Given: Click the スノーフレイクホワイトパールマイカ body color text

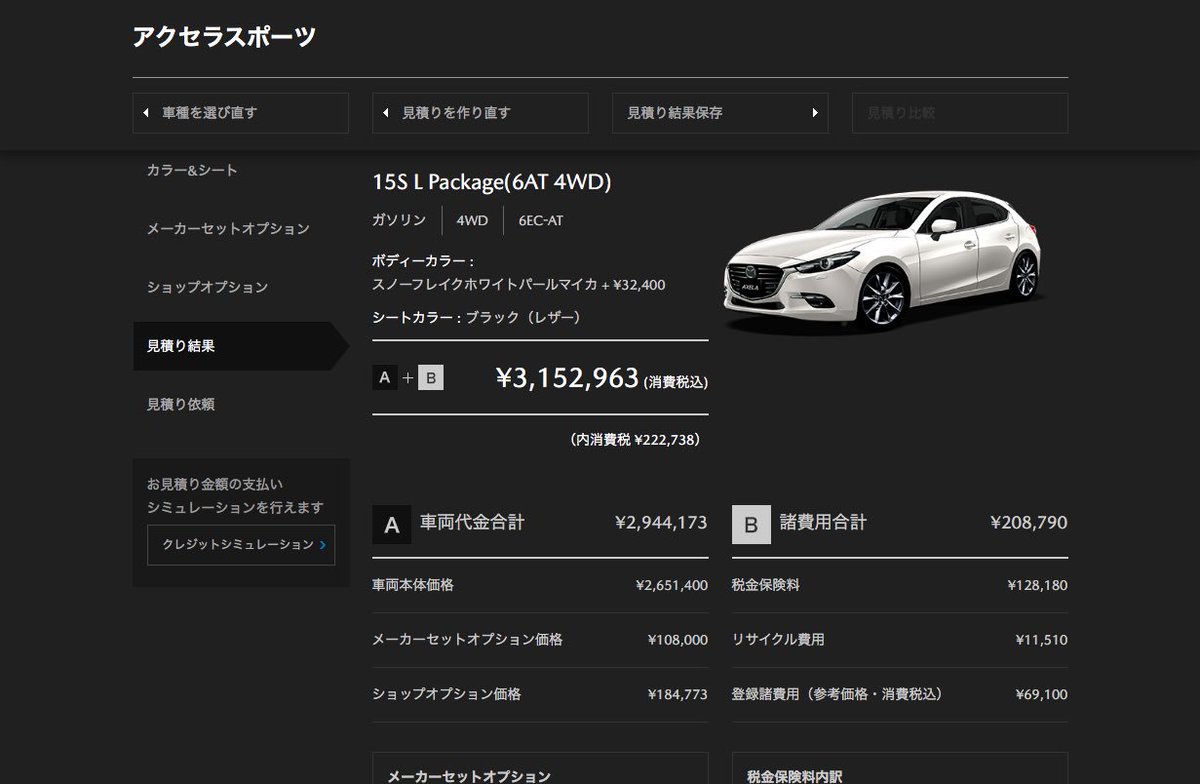Looking at the screenshot, I should (518, 284).
